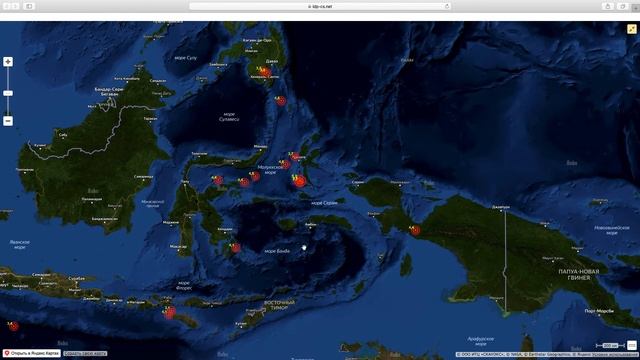
Task: Focus the Safari address bar
Action: click(x=320, y=7)
